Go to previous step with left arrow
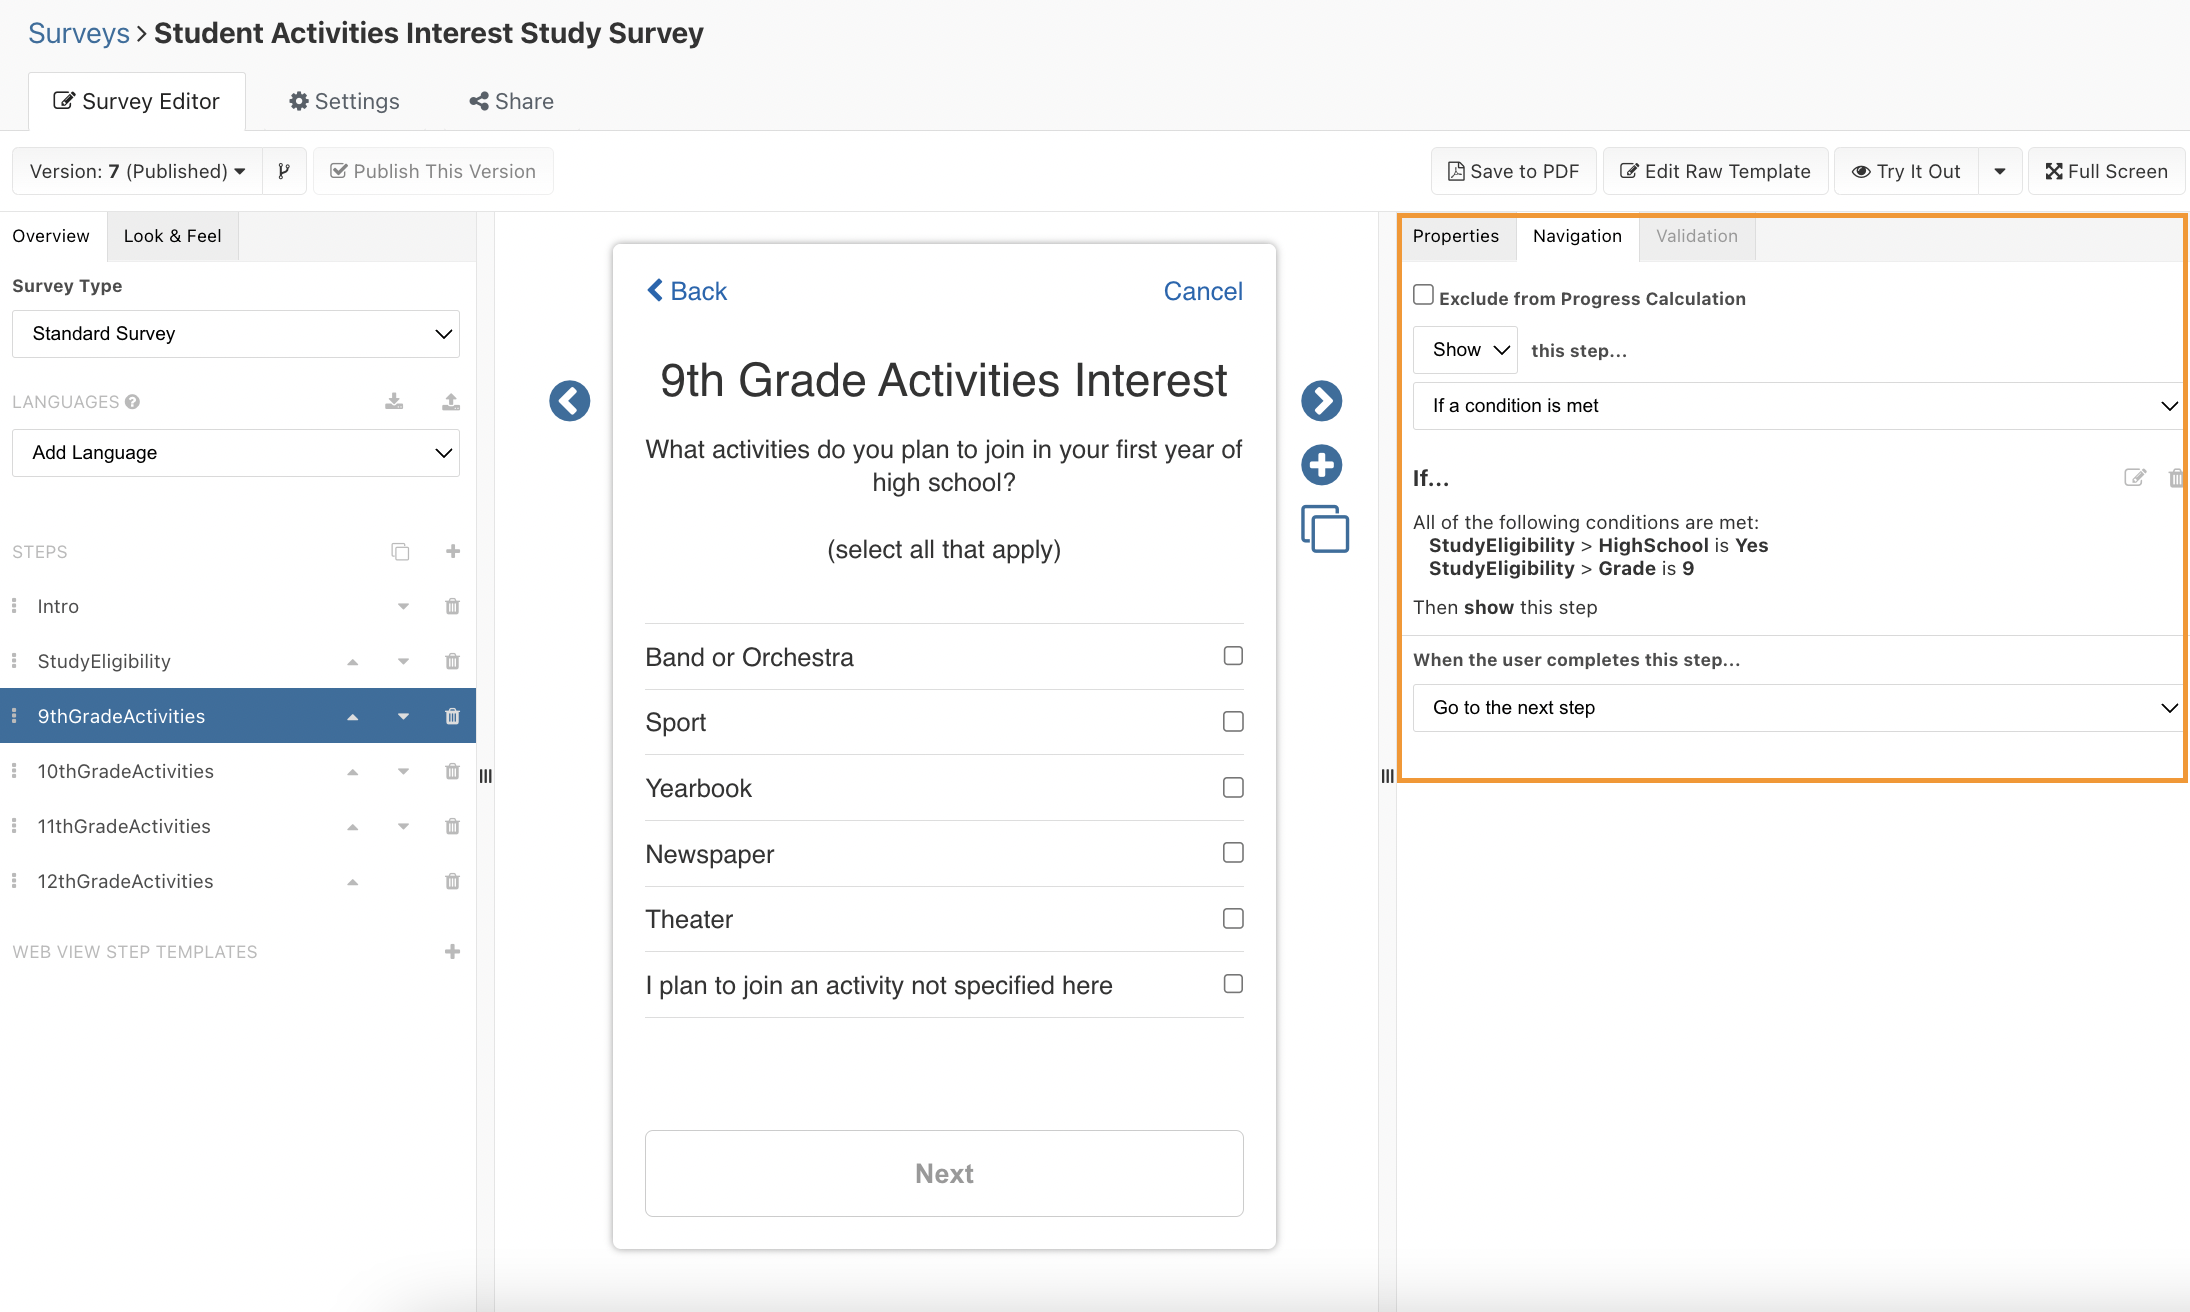Viewport: 2190px width, 1312px height. [x=569, y=401]
